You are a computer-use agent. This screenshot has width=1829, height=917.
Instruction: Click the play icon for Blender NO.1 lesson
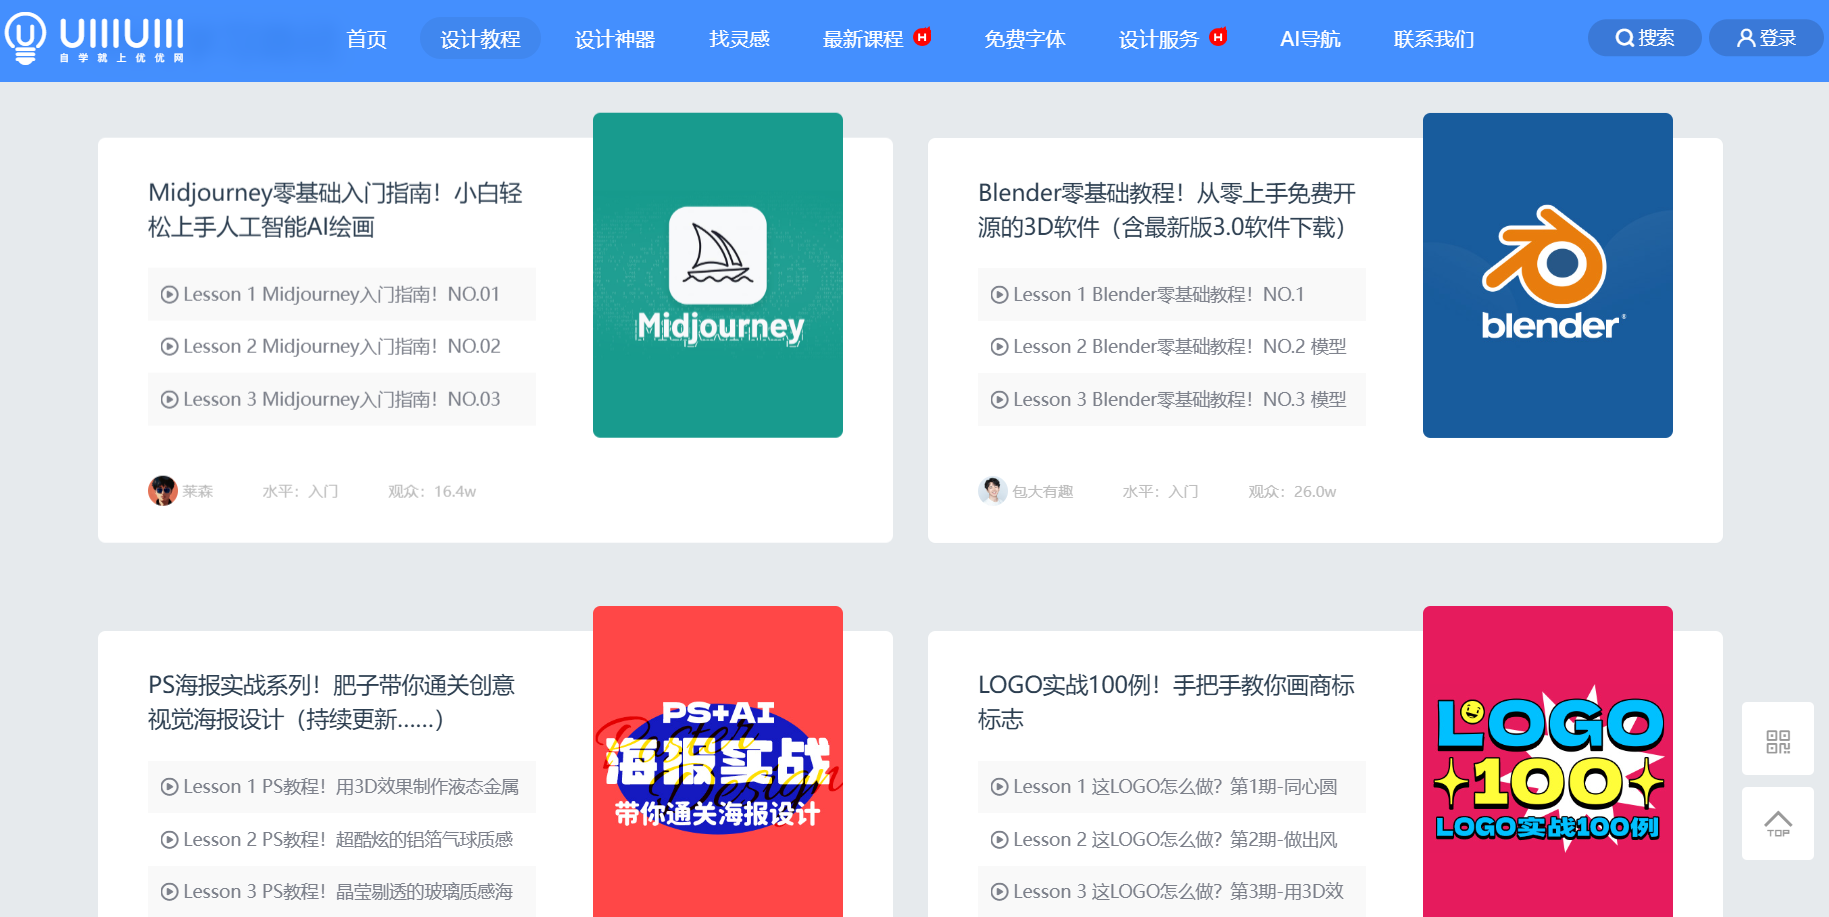1000,295
